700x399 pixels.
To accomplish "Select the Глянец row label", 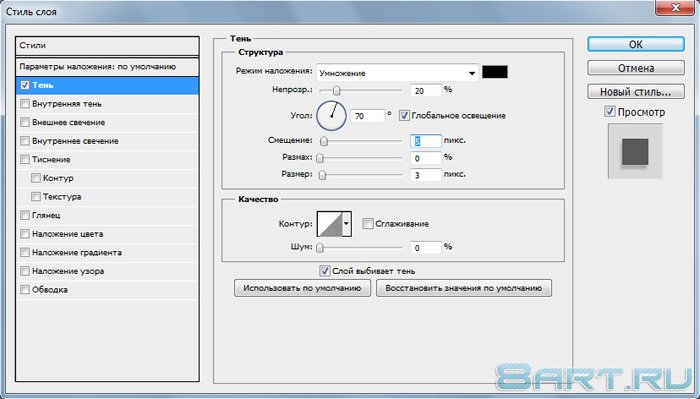I will pyautogui.click(x=46, y=215).
